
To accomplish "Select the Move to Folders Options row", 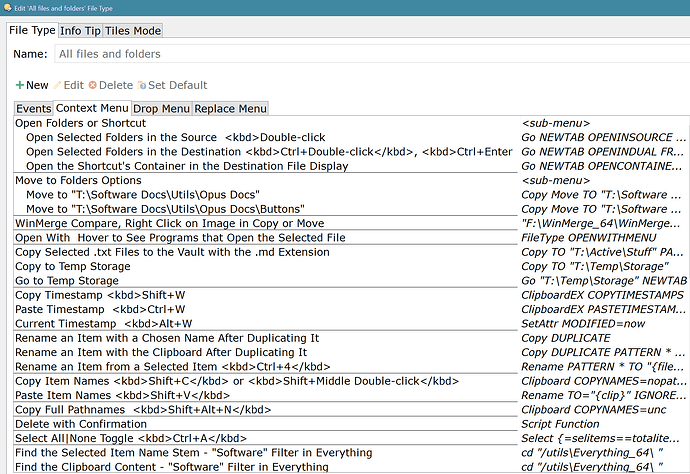I will coord(352,180).
